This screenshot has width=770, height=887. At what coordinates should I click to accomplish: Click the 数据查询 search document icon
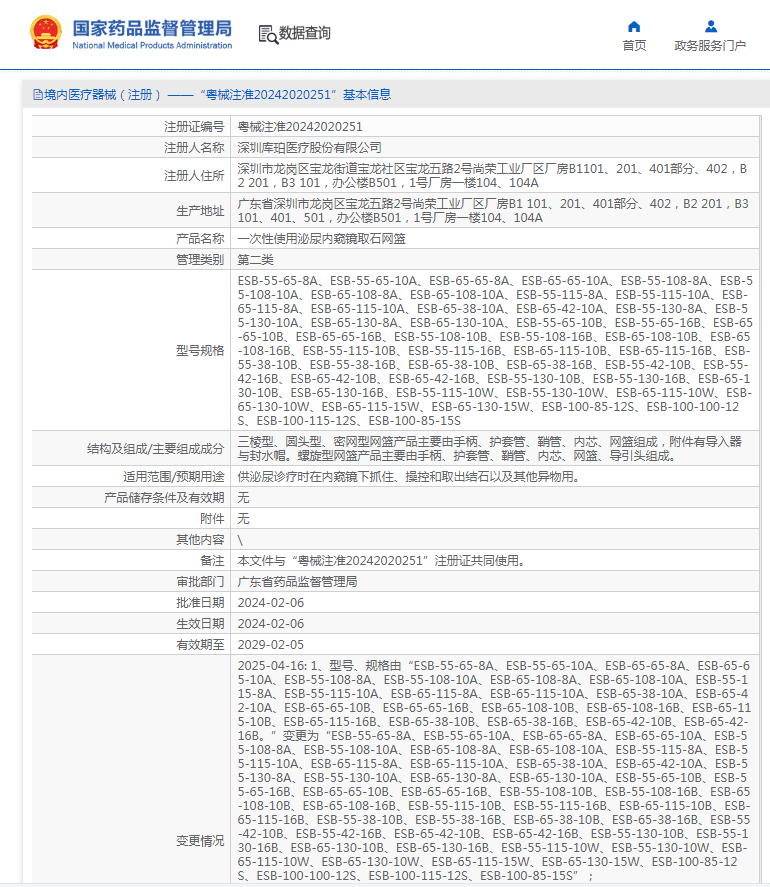point(268,35)
